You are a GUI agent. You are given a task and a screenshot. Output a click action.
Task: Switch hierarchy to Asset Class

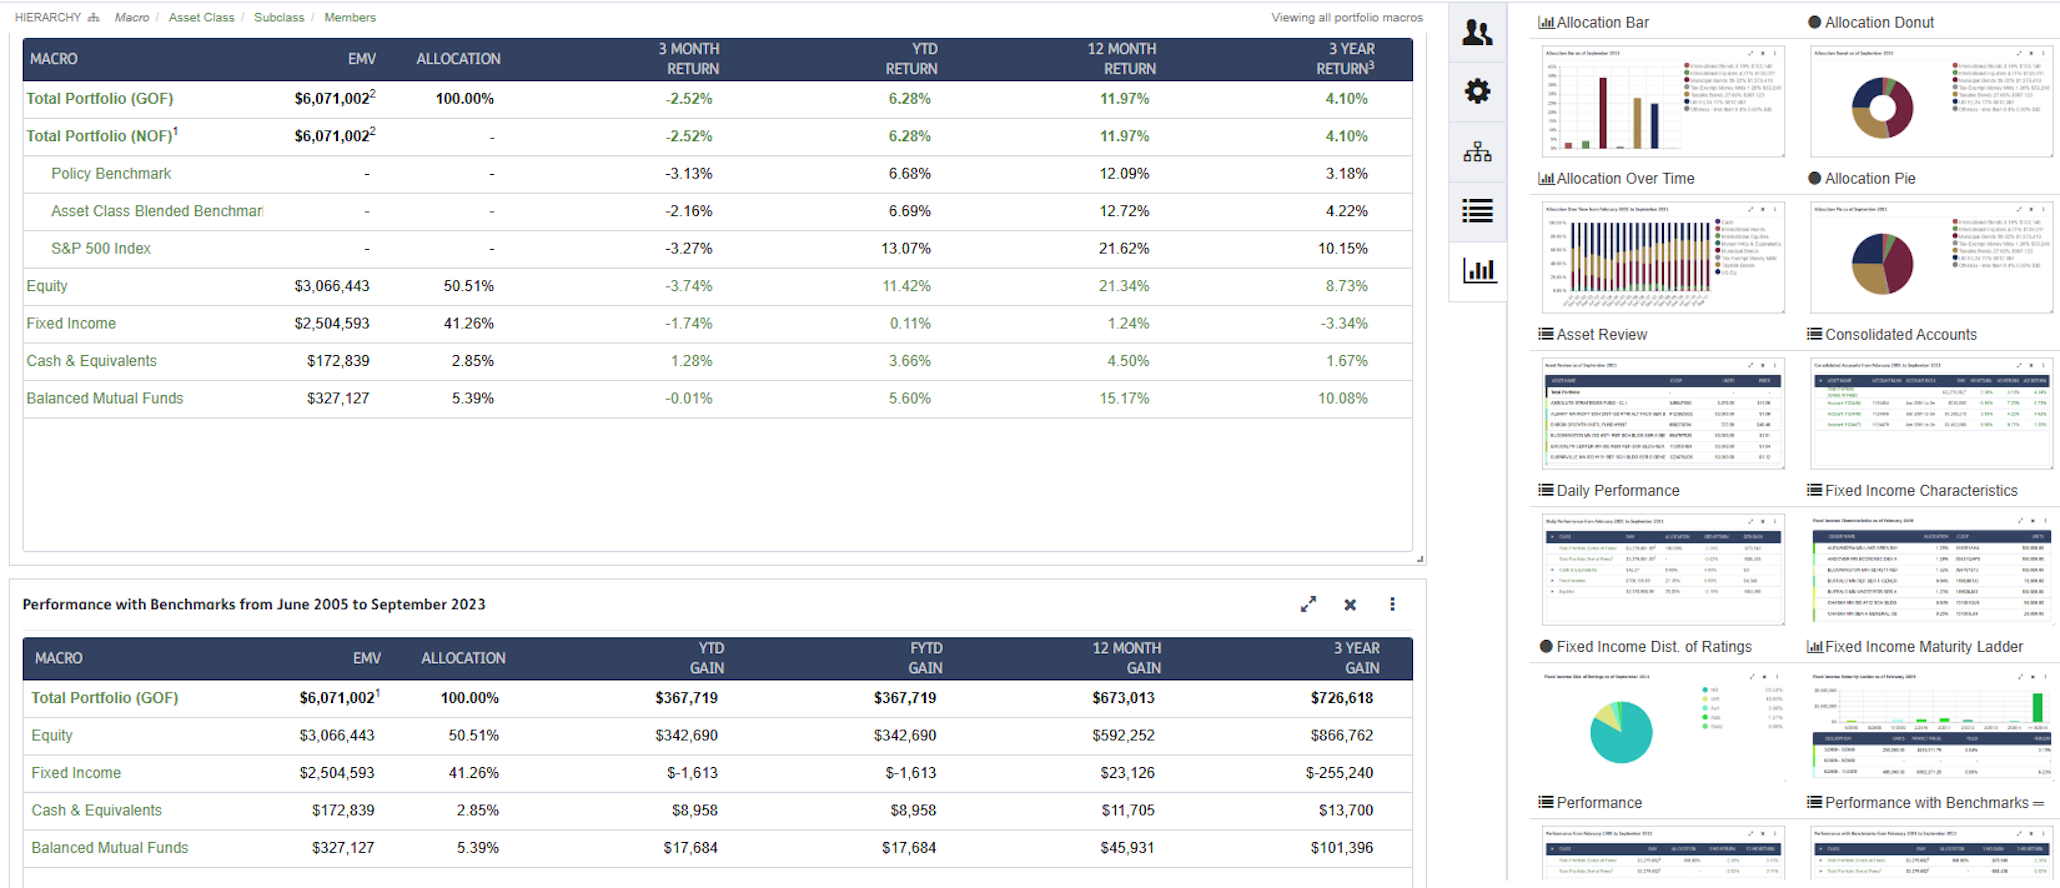(201, 17)
